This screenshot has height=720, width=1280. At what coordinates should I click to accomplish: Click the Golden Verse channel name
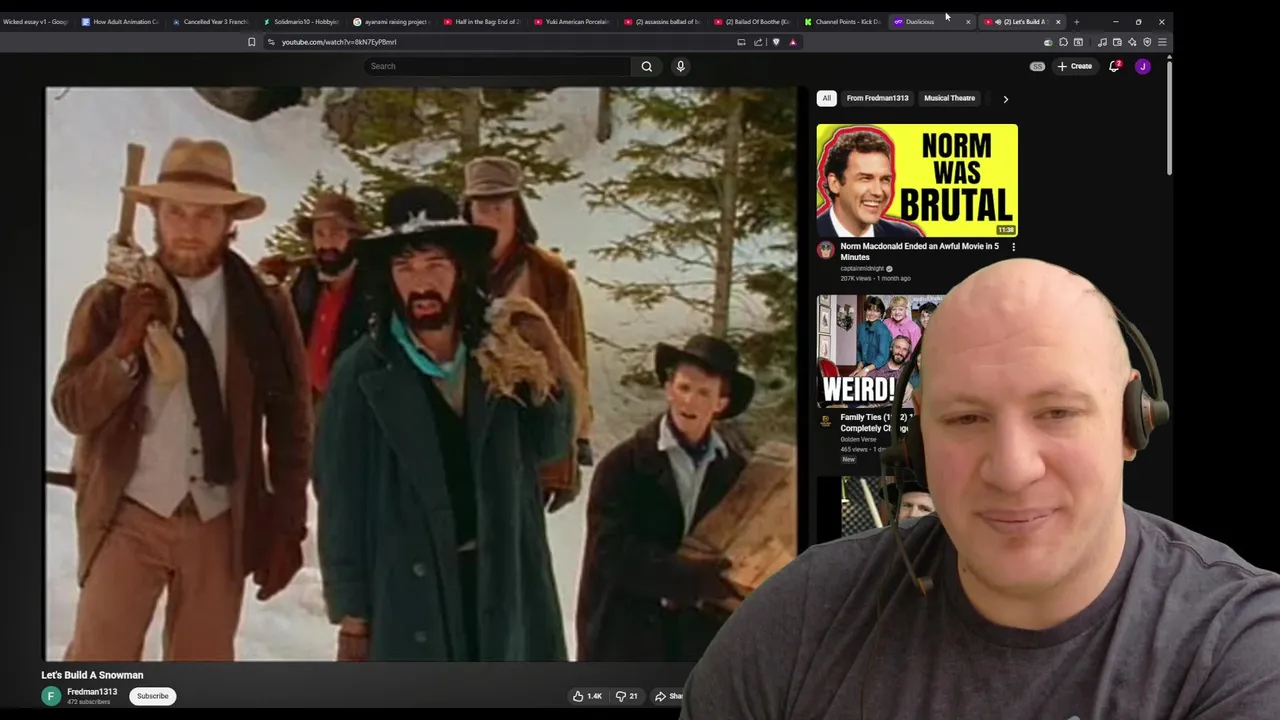pyautogui.click(x=858, y=439)
